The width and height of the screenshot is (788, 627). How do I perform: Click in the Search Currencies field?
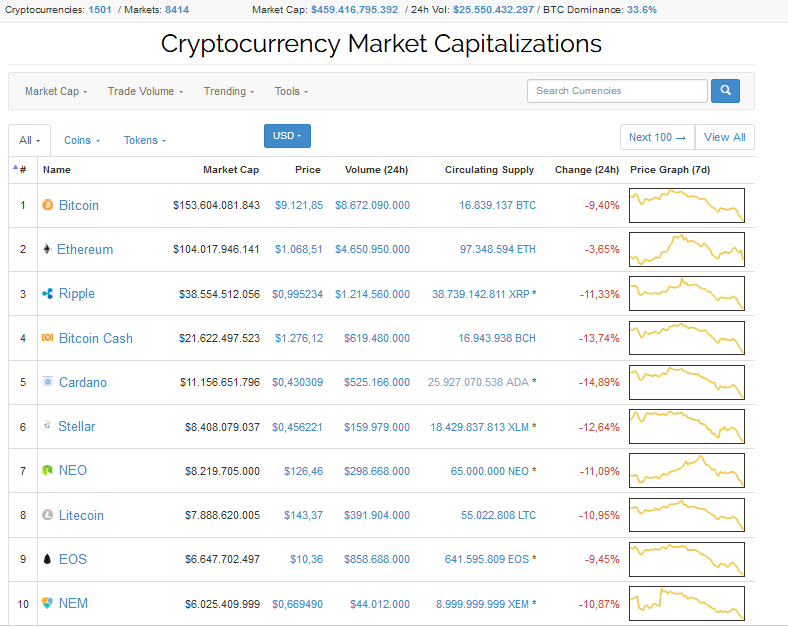(x=617, y=91)
